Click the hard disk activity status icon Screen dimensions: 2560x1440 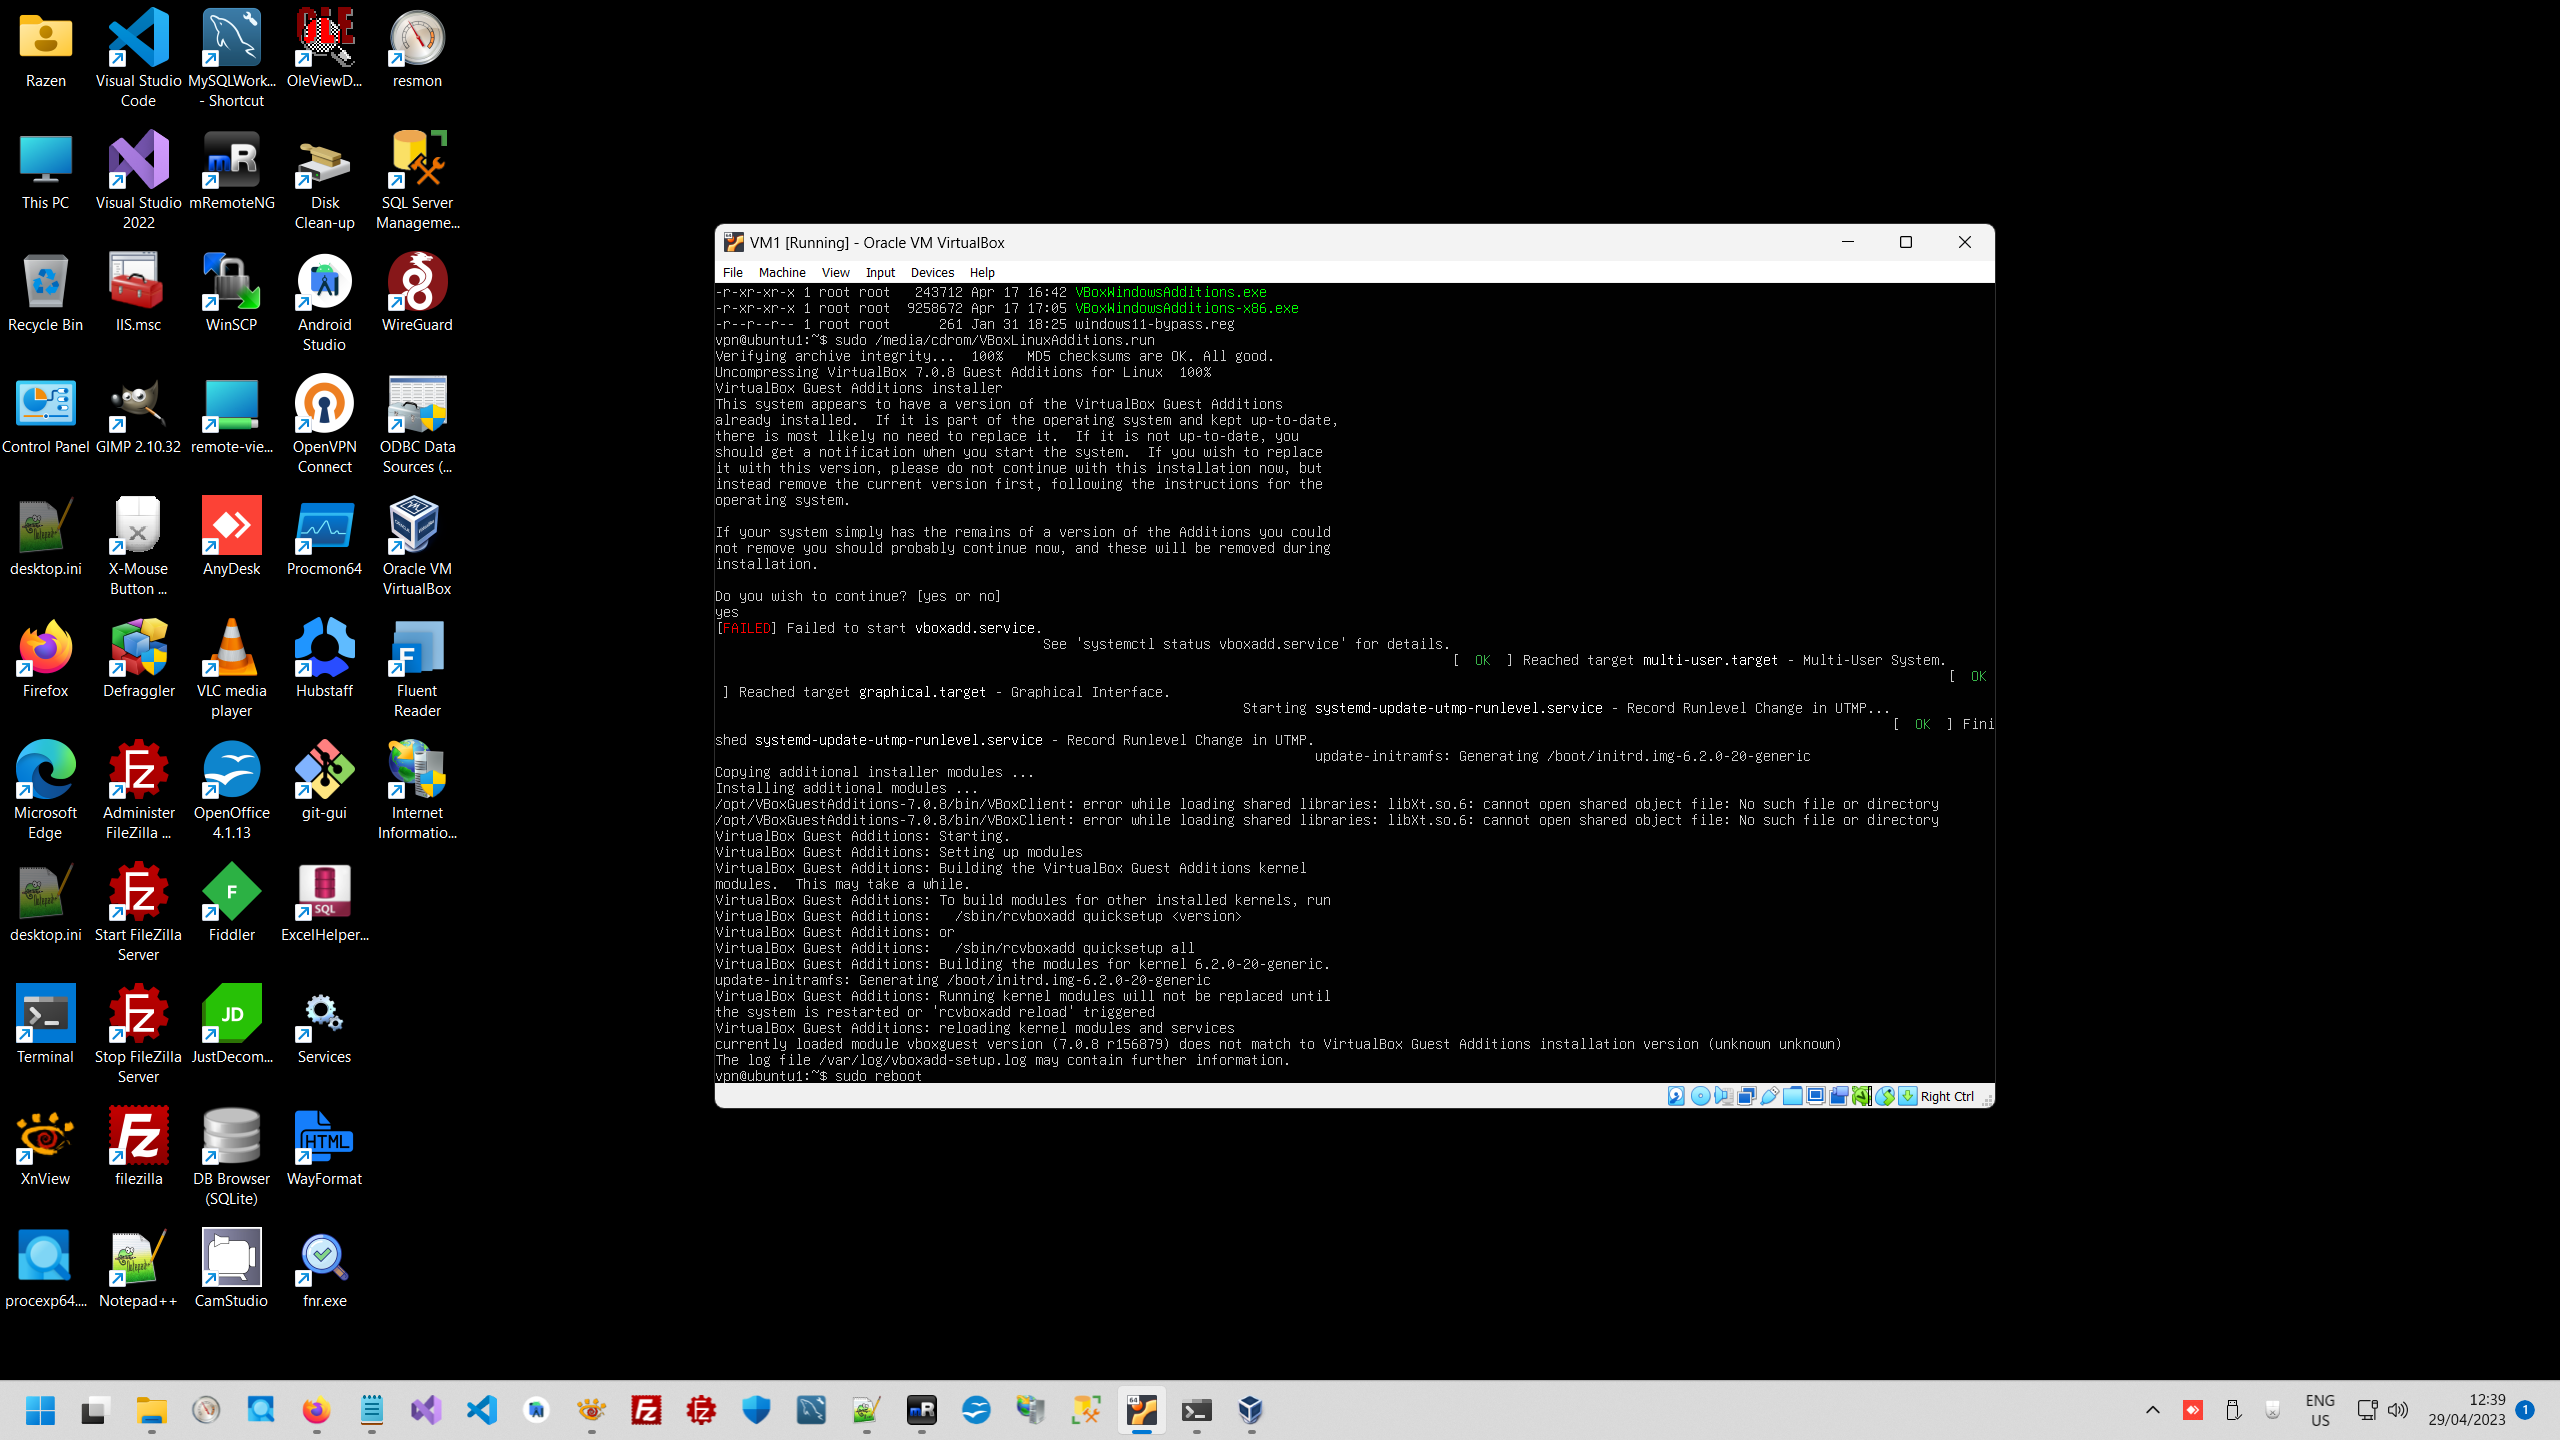click(1676, 1096)
